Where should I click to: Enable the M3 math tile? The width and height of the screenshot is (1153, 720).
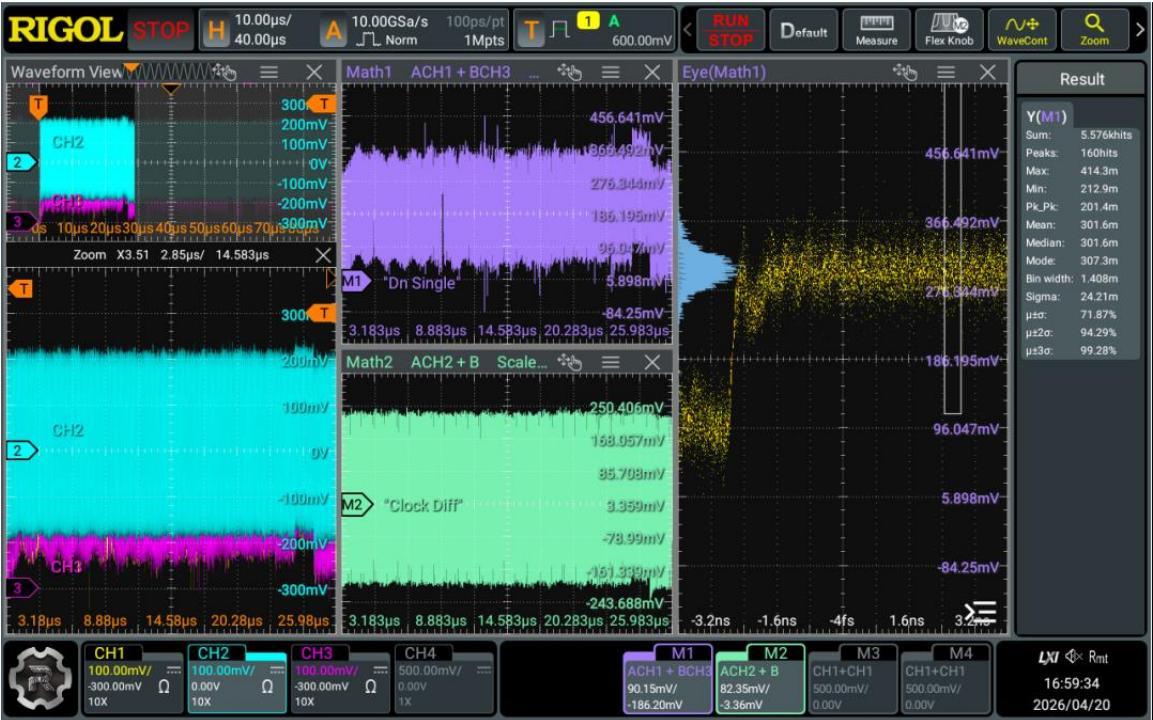[853, 678]
